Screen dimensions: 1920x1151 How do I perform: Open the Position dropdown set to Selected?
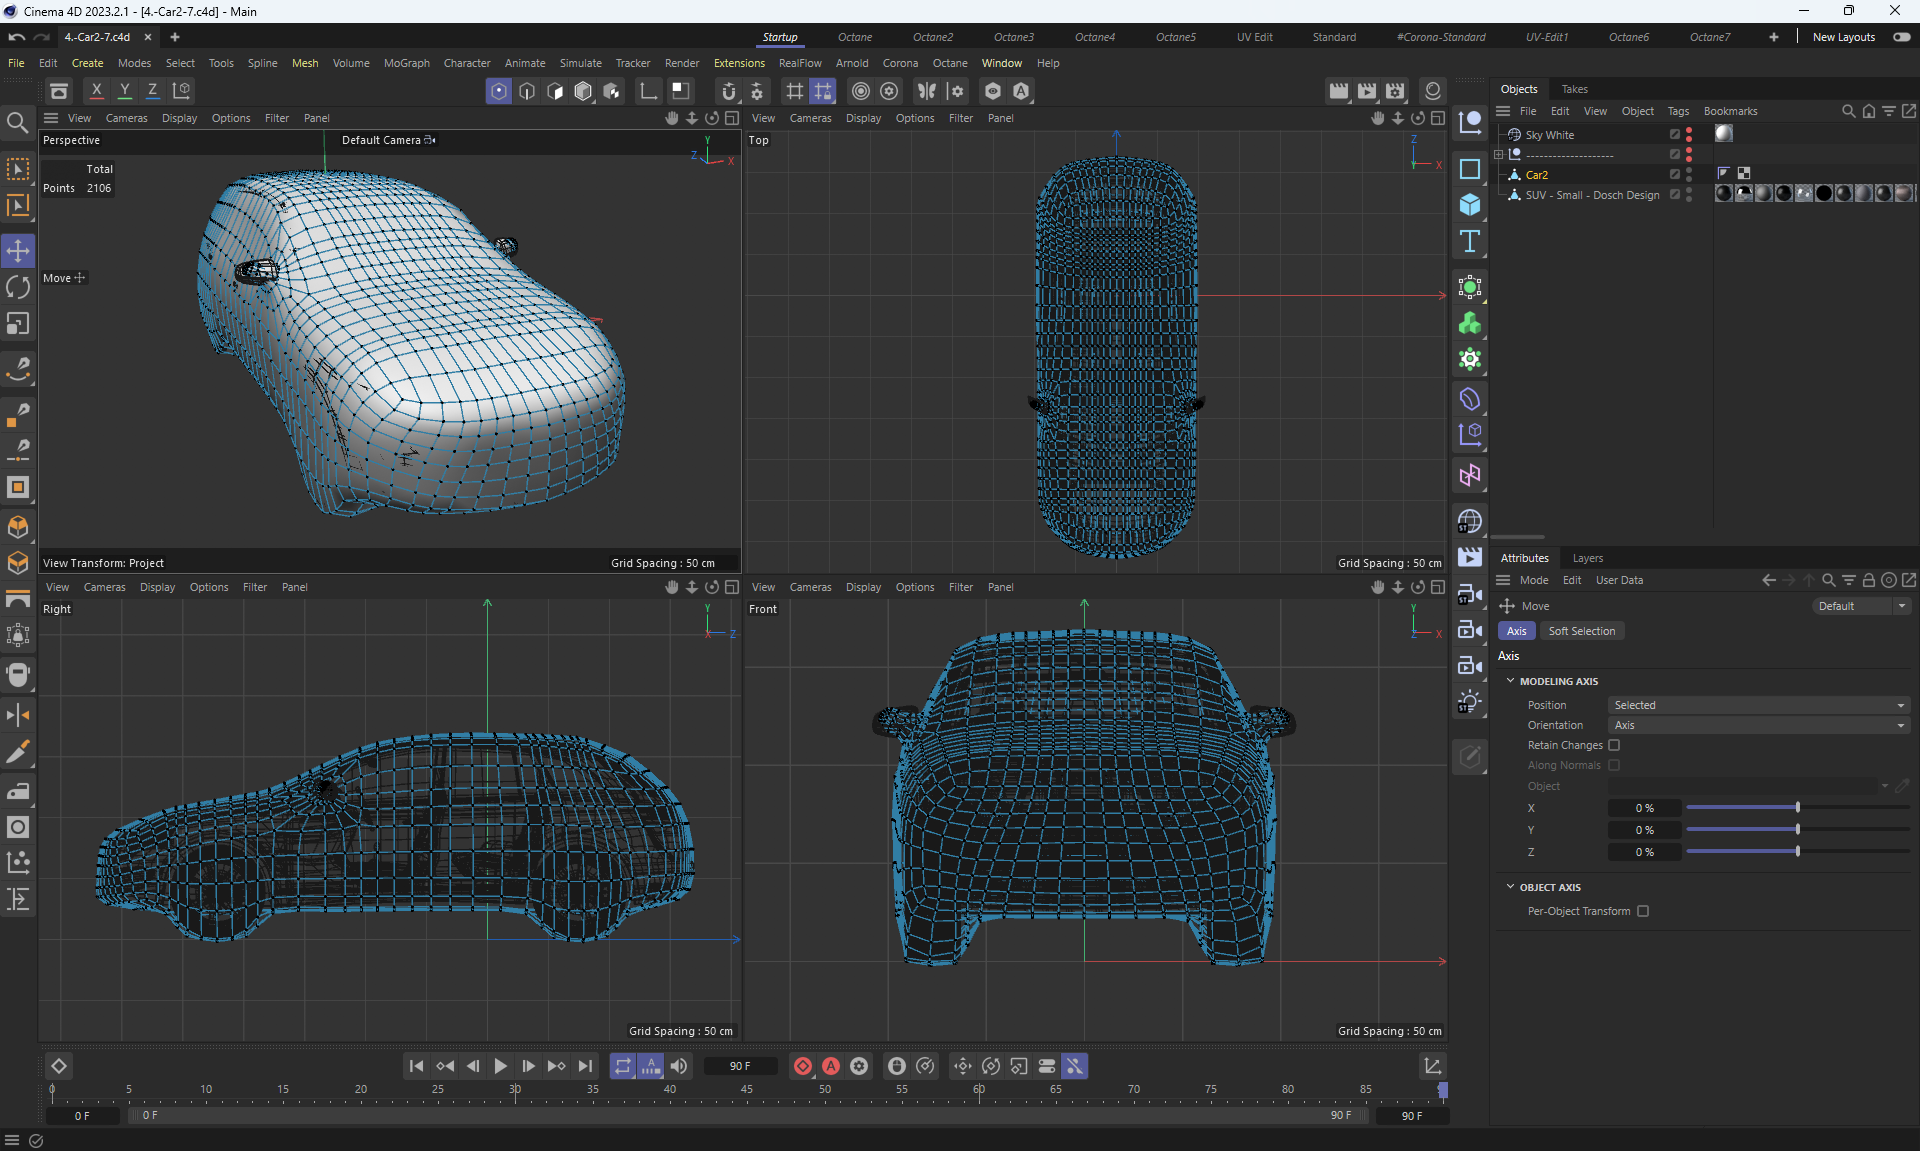click(x=1758, y=705)
